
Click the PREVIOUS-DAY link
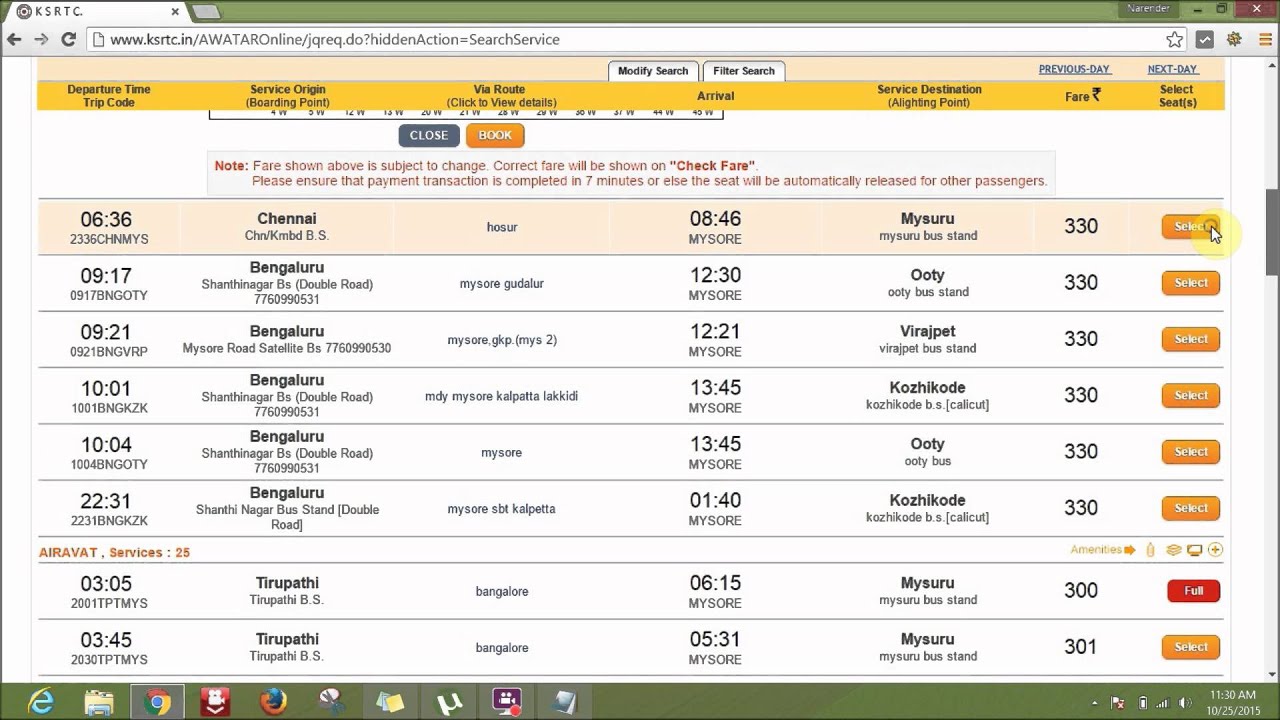tap(1074, 69)
